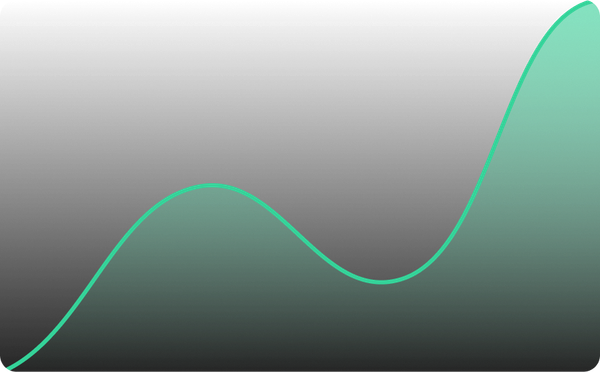600x372 pixels.
Task: Click the white area at the chart's top left
Action: [31, 15]
